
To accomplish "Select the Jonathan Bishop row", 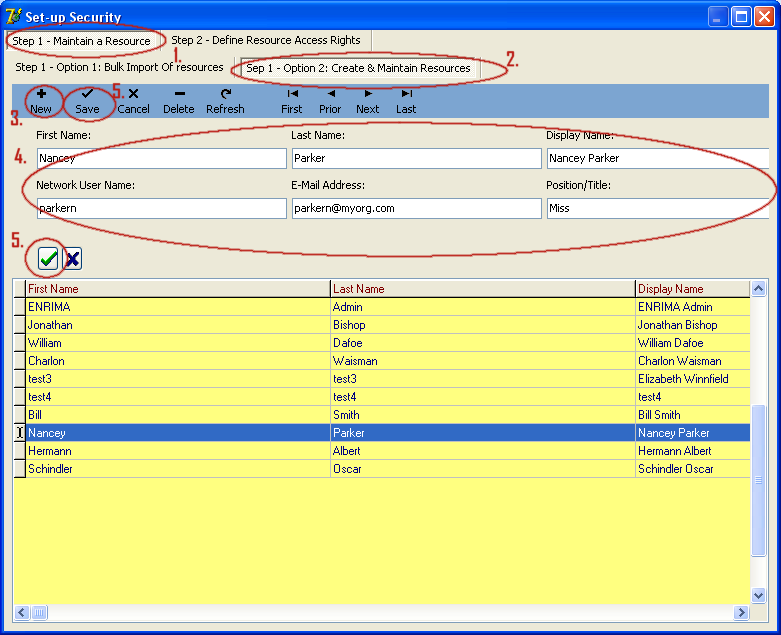I will coord(180,325).
